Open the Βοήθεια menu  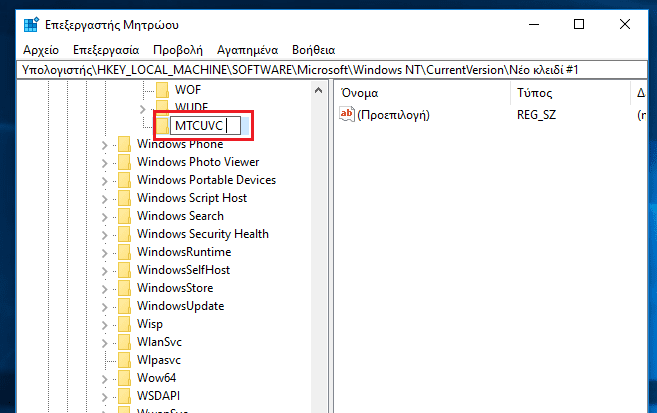313,50
